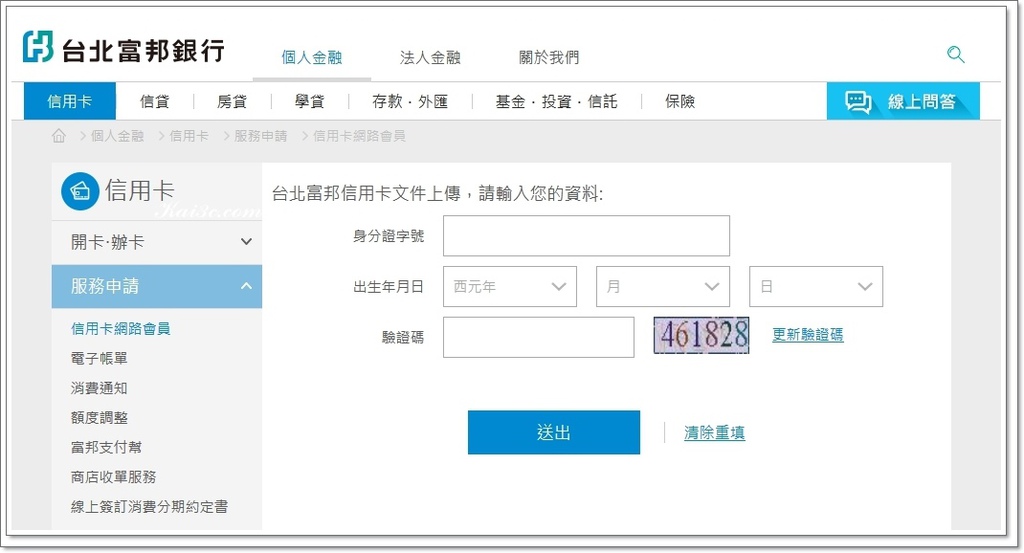The image size is (1024, 553).
Task: Open the 日 day dropdown
Action: click(x=816, y=286)
